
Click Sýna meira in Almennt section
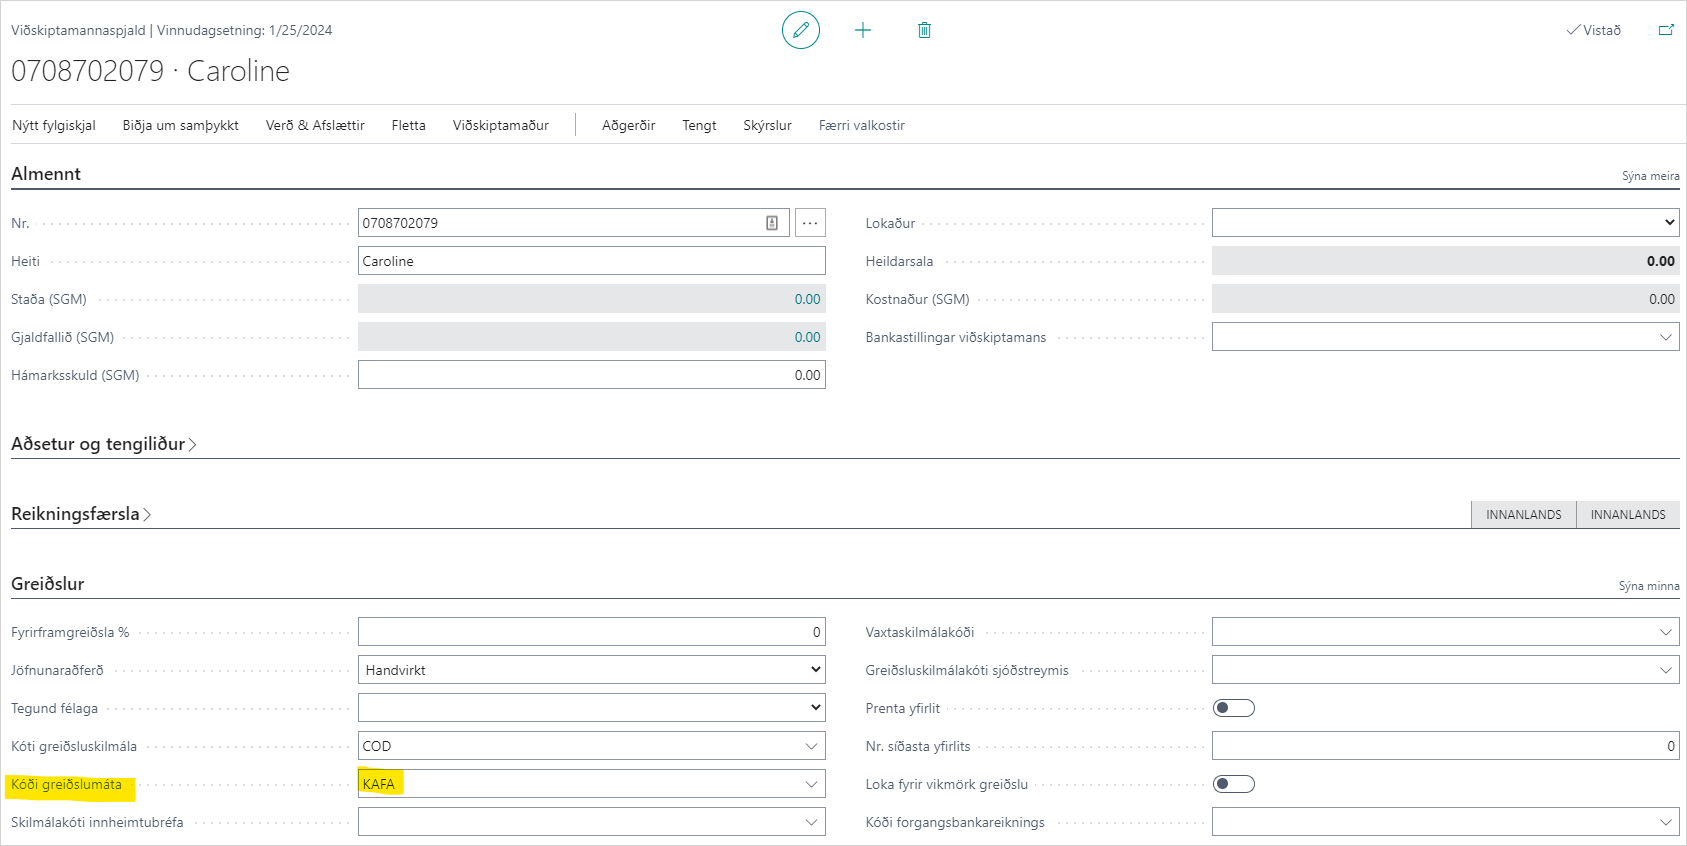pyautogui.click(x=1651, y=176)
